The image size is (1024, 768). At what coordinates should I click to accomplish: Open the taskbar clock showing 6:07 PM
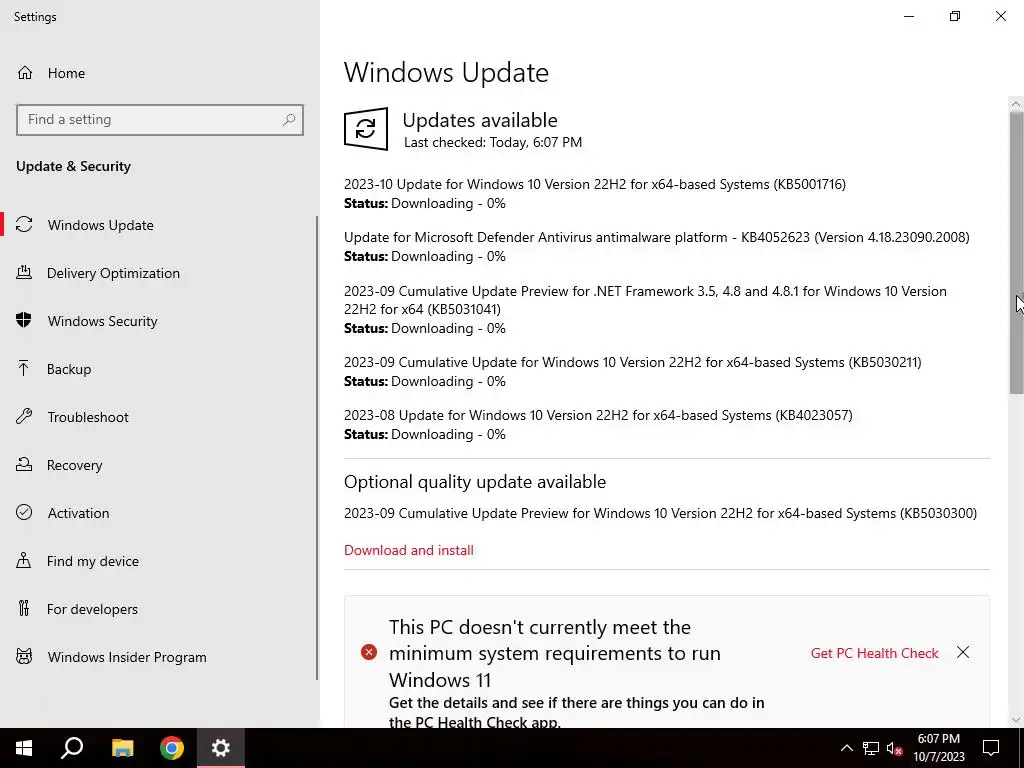click(x=938, y=748)
